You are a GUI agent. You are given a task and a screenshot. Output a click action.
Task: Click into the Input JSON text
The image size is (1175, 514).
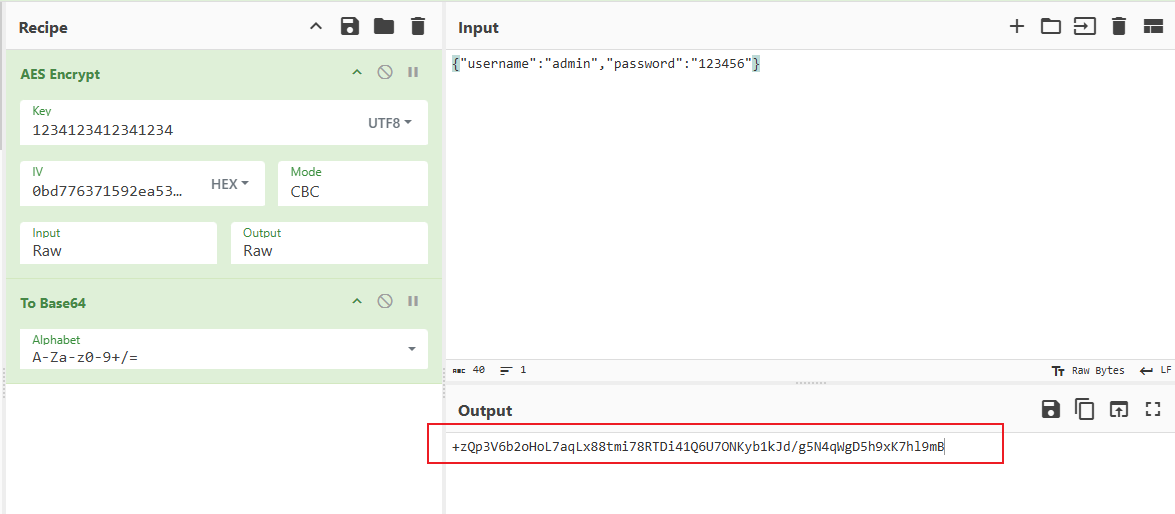(x=606, y=64)
